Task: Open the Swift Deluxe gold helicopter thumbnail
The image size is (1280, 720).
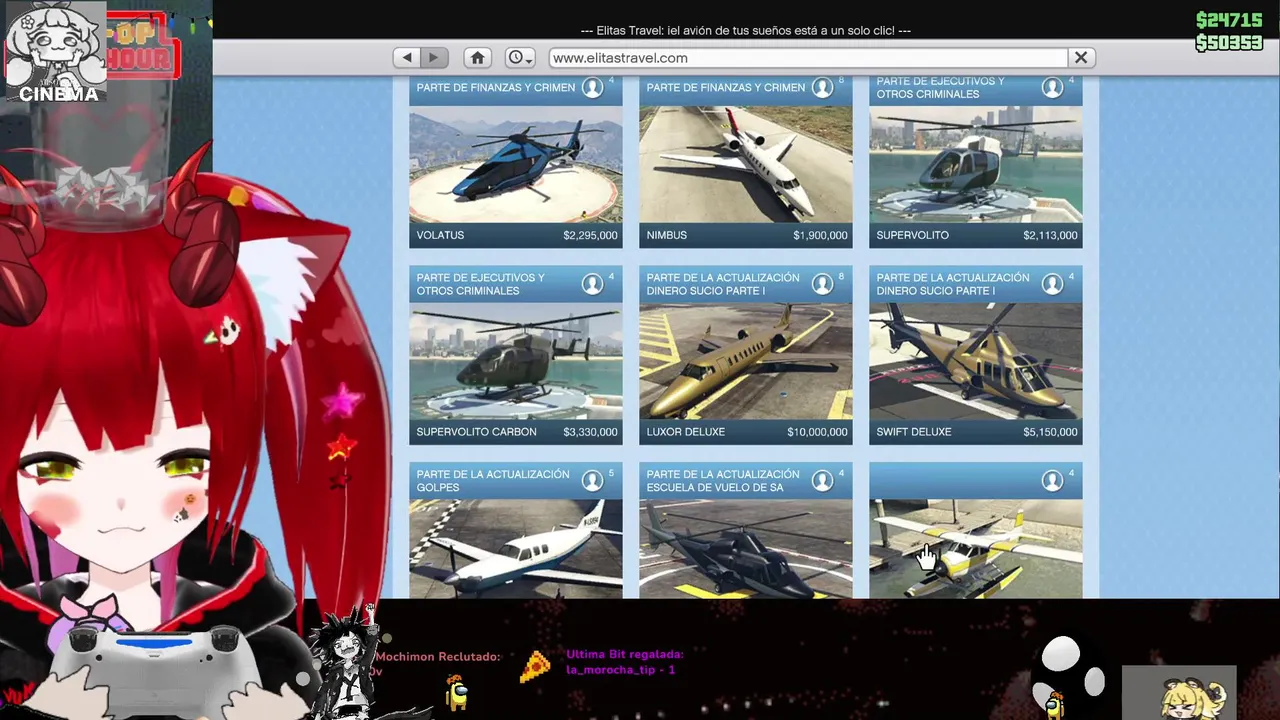Action: [x=976, y=361]
